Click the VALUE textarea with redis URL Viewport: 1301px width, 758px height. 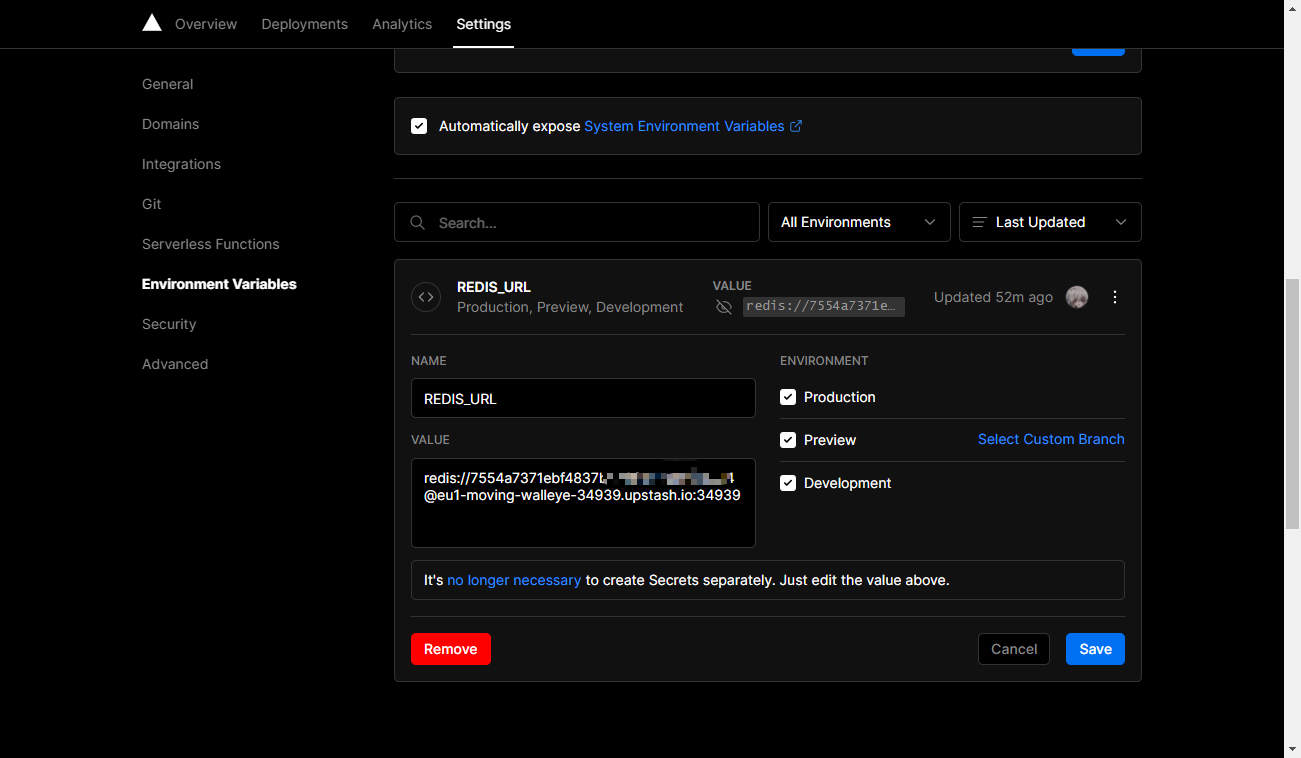pos(583,503)
